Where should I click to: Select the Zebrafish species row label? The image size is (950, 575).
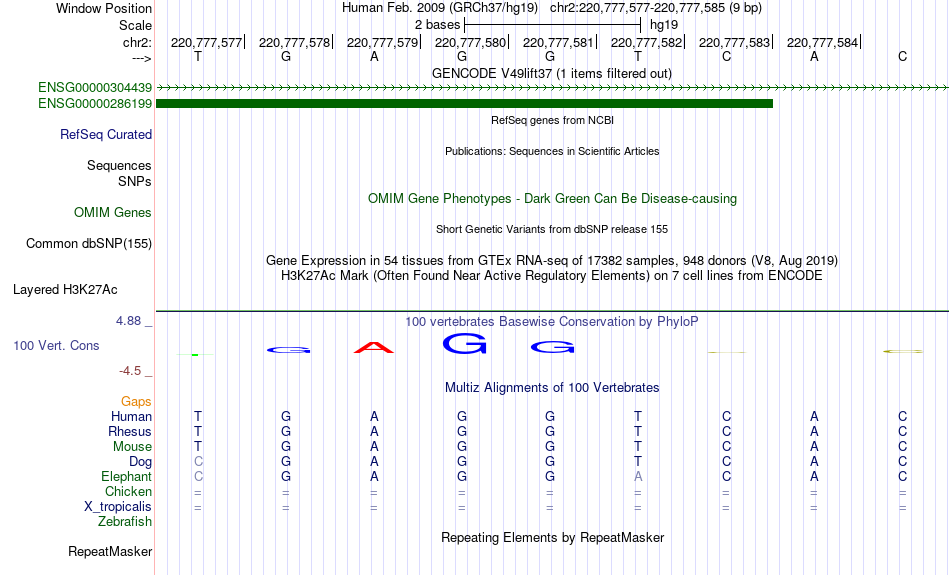click(x=125, y=522)
